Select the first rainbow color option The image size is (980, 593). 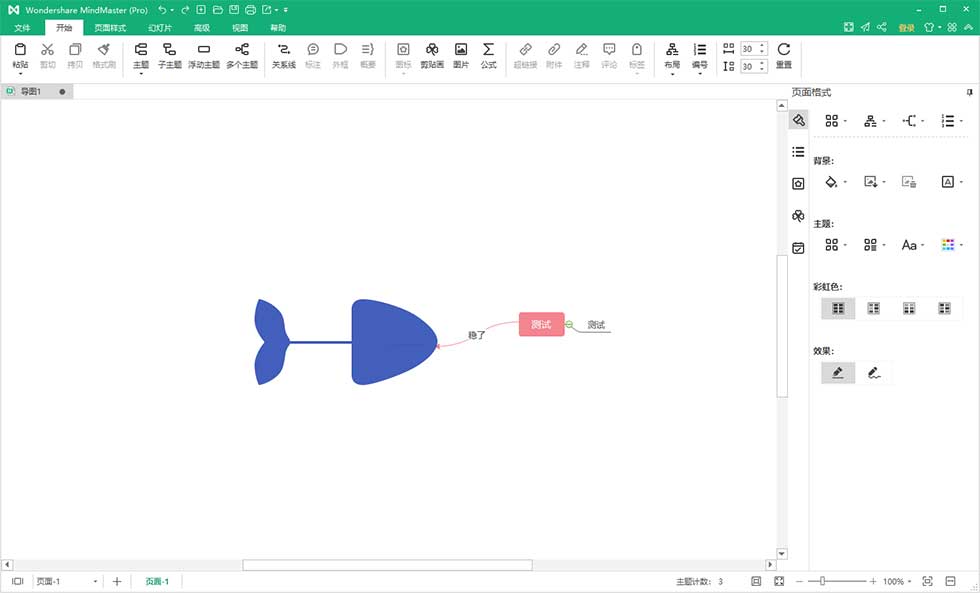(x=838, y=308)
